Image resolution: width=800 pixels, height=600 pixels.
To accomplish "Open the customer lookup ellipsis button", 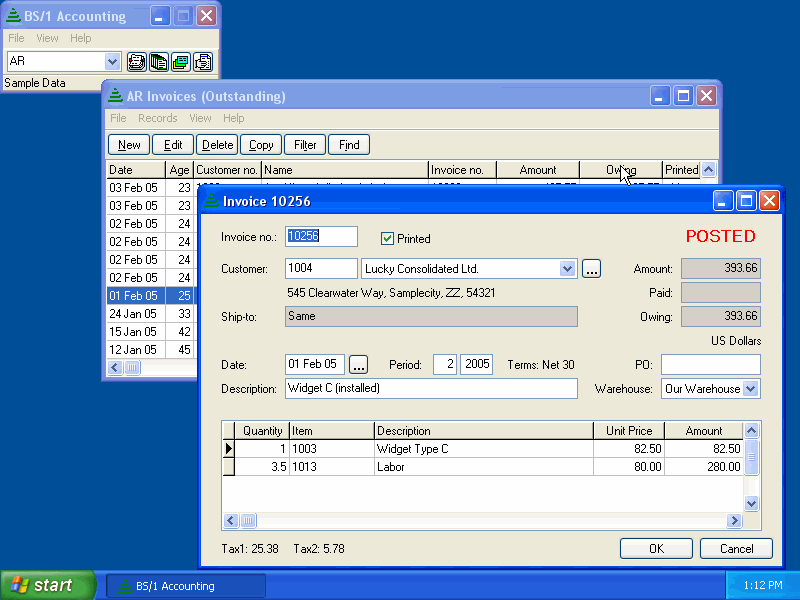I will point(591,269).
